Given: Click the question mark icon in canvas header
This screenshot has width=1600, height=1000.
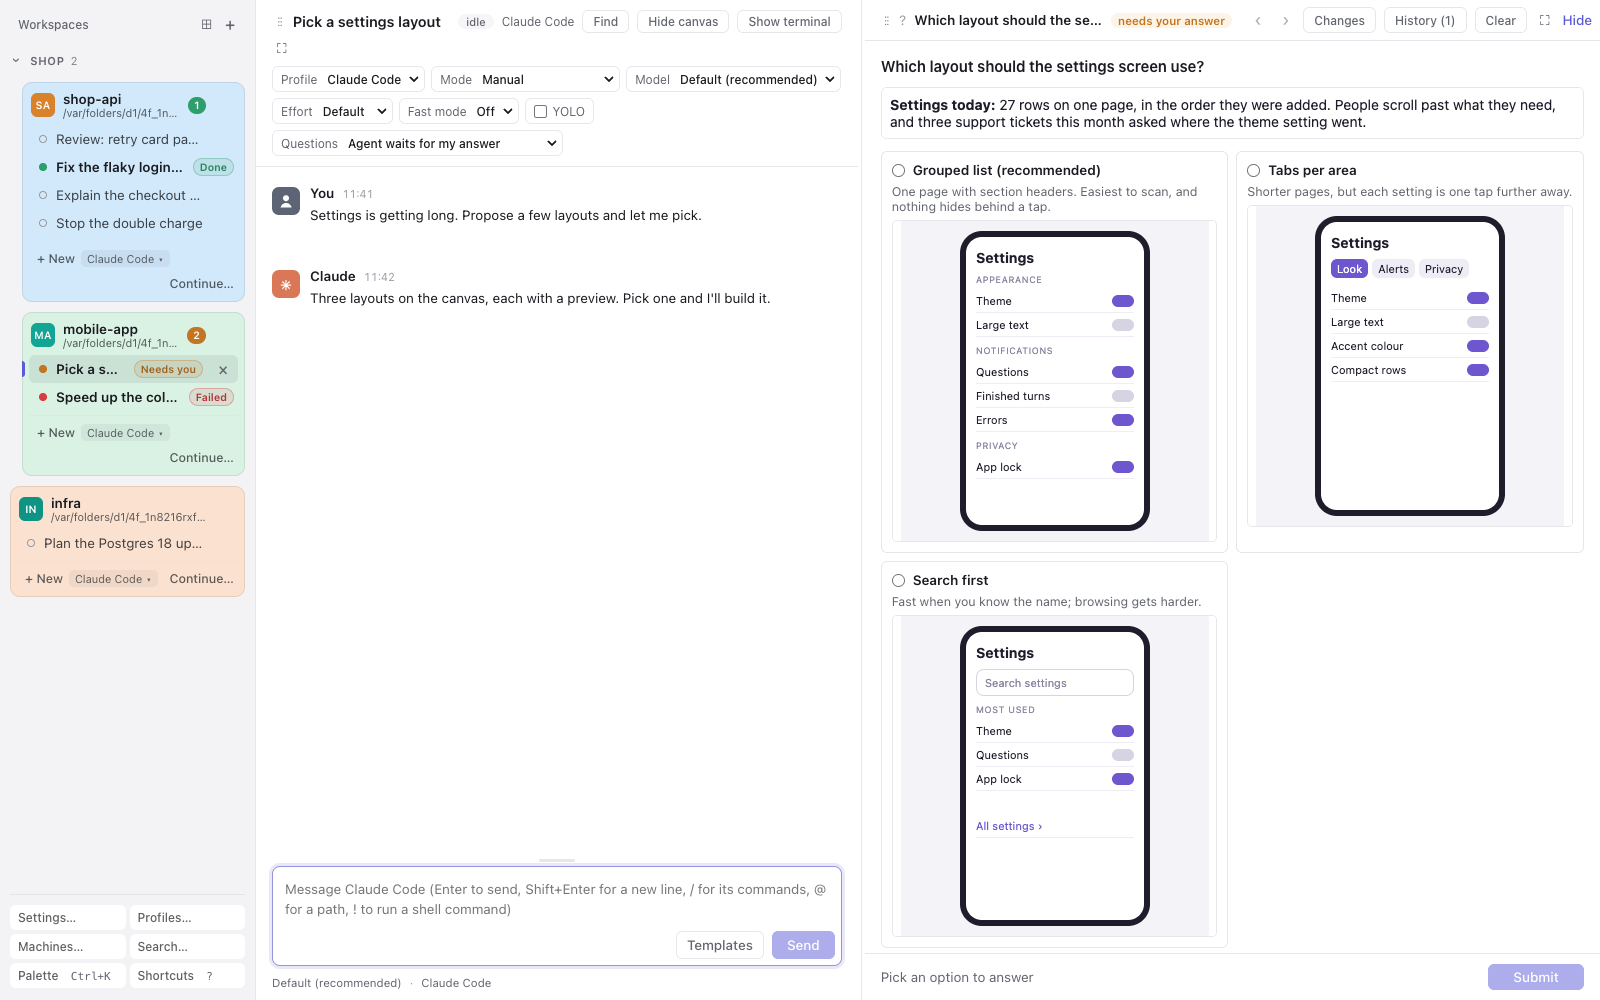Looking at the screenshot, I should pyautogui.click(x=902, y=21).
